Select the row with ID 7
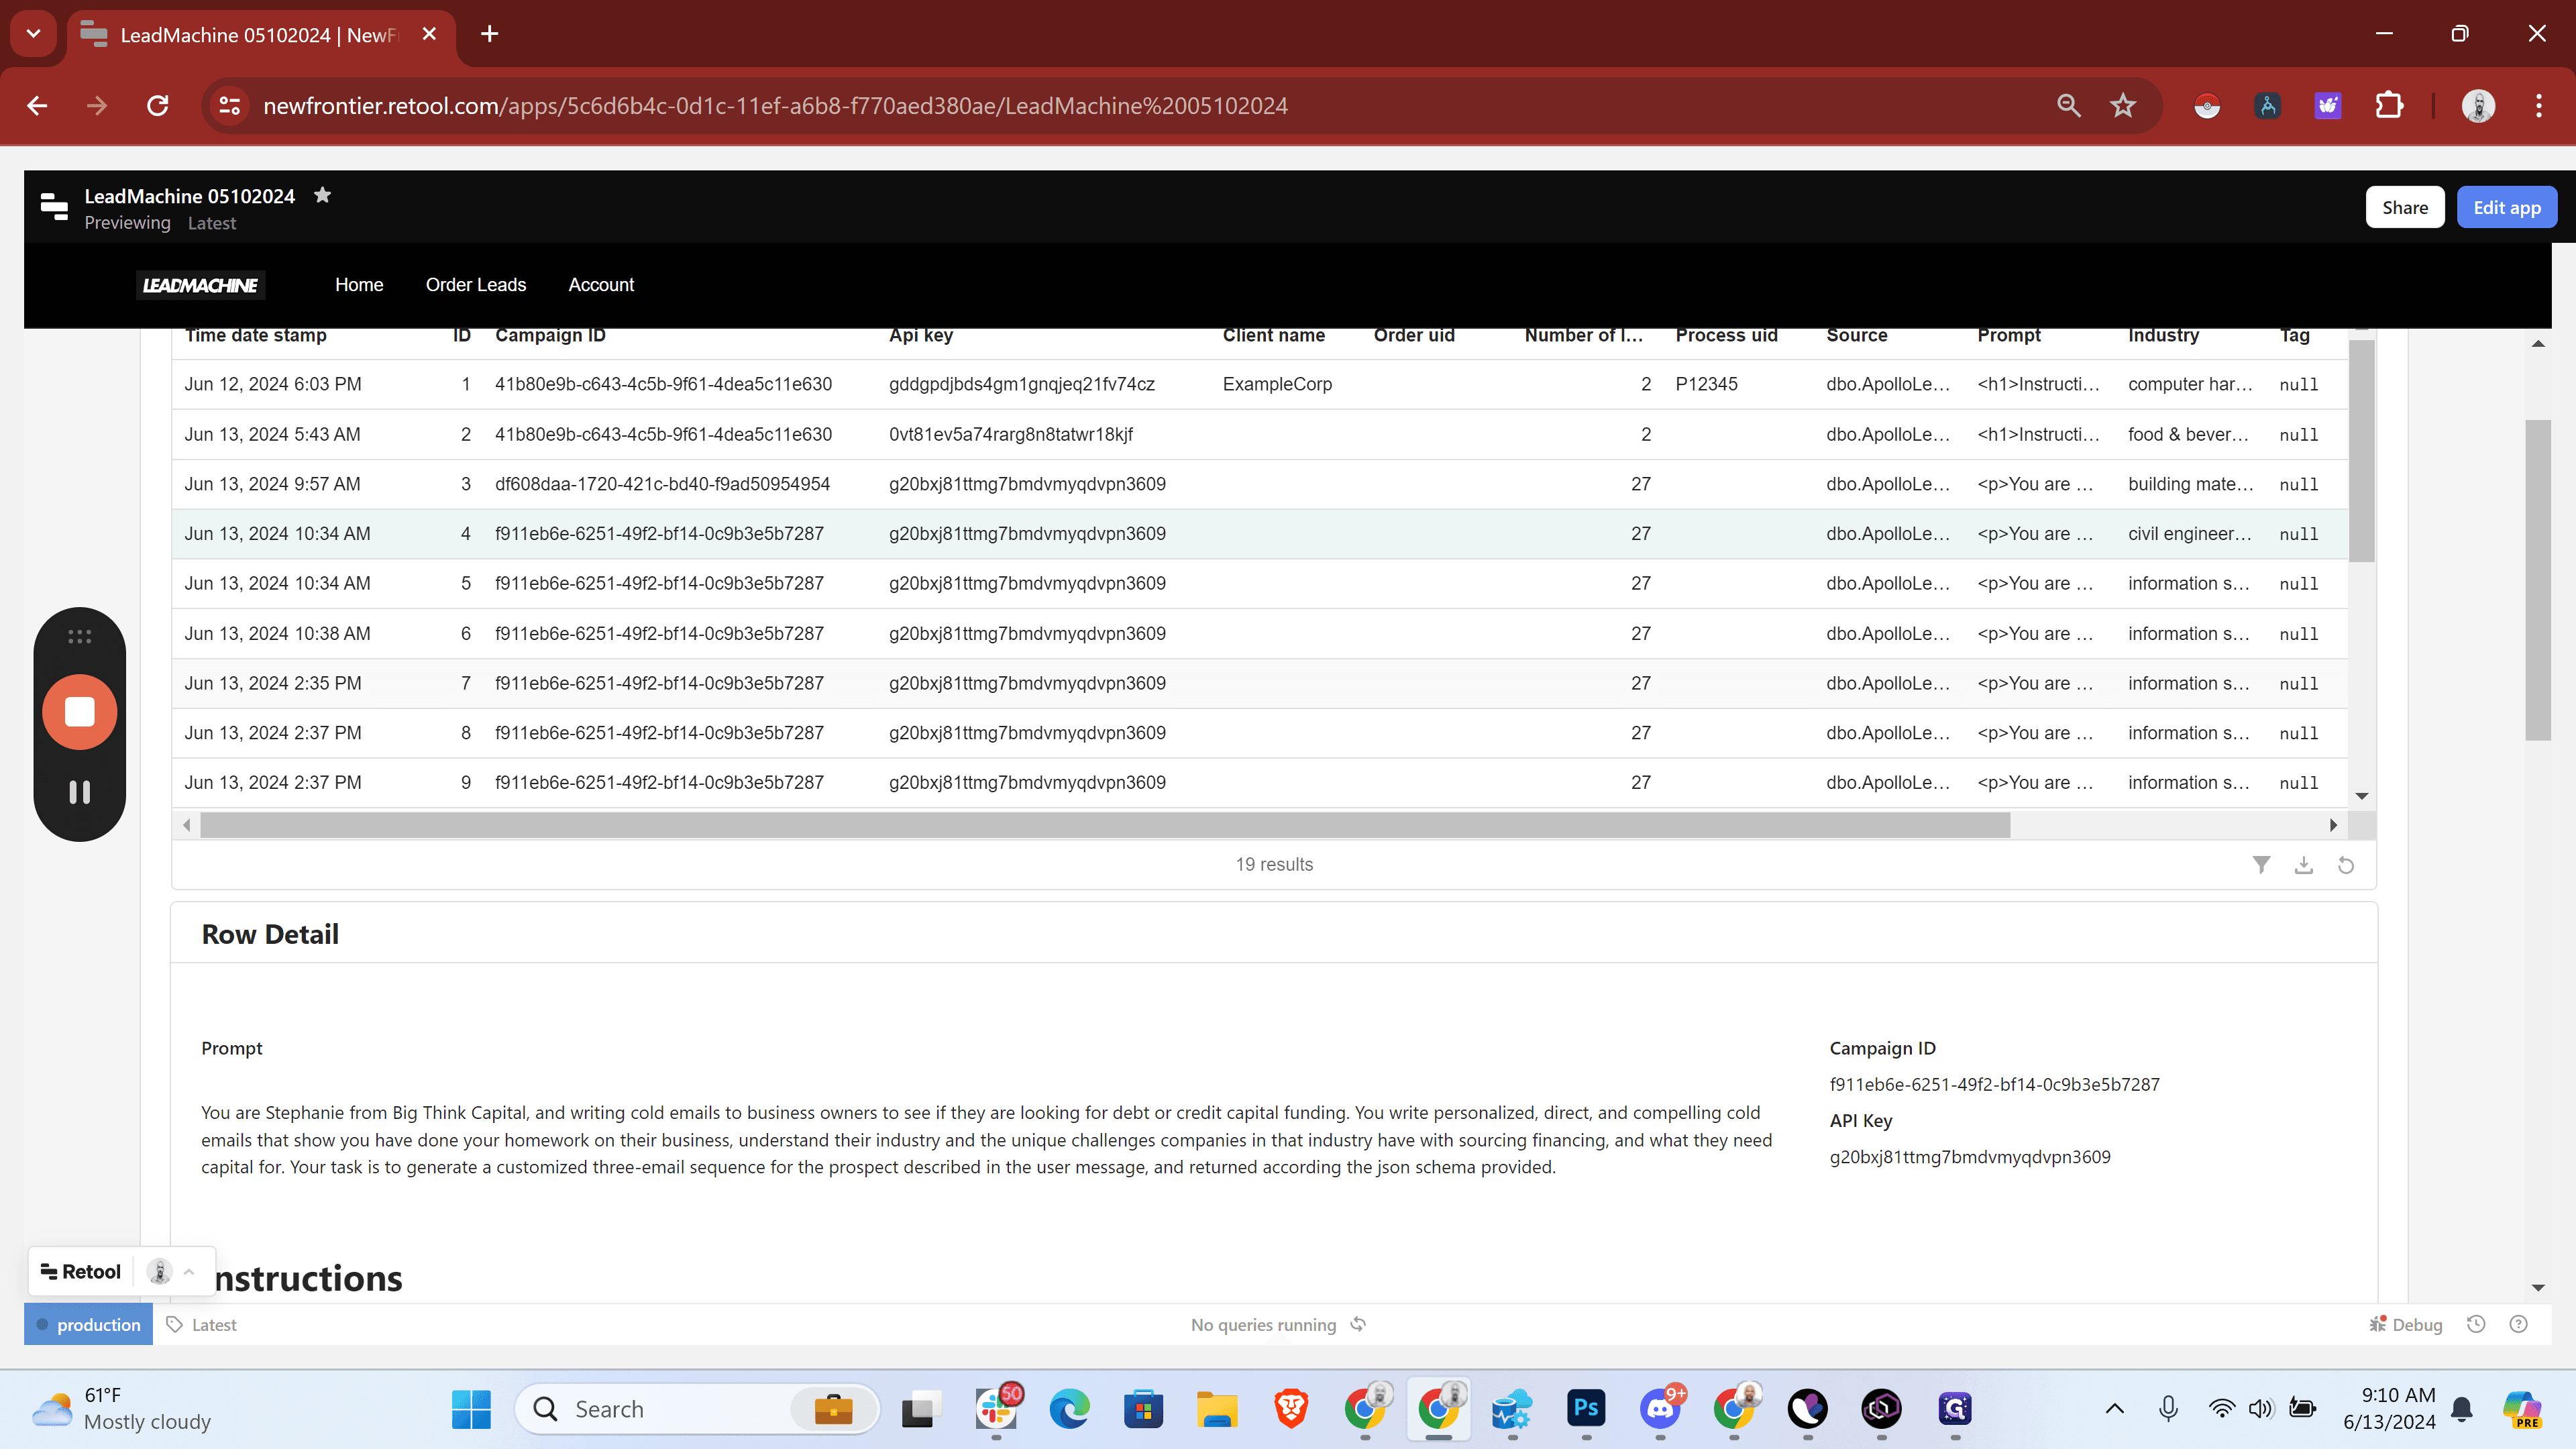2576x1449 pixels. point(1259,683)
